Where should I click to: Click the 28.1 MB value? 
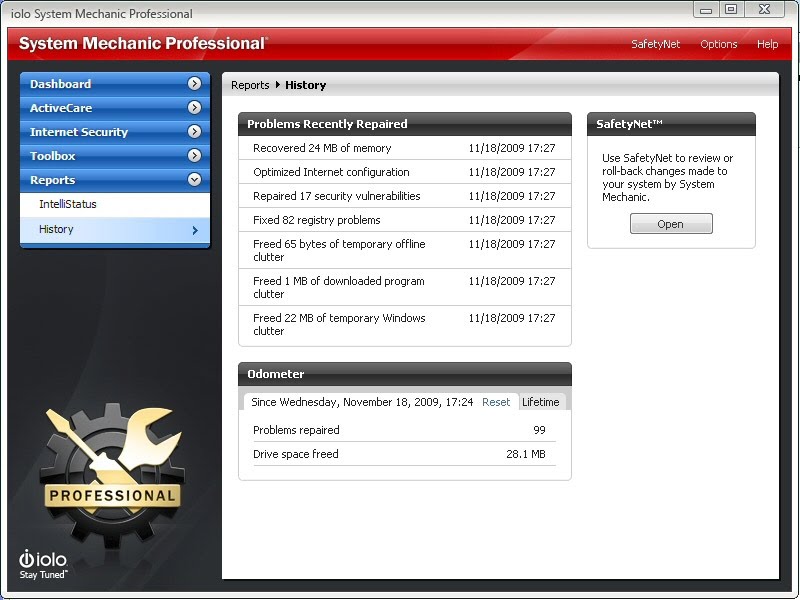(x=526, y=454)
